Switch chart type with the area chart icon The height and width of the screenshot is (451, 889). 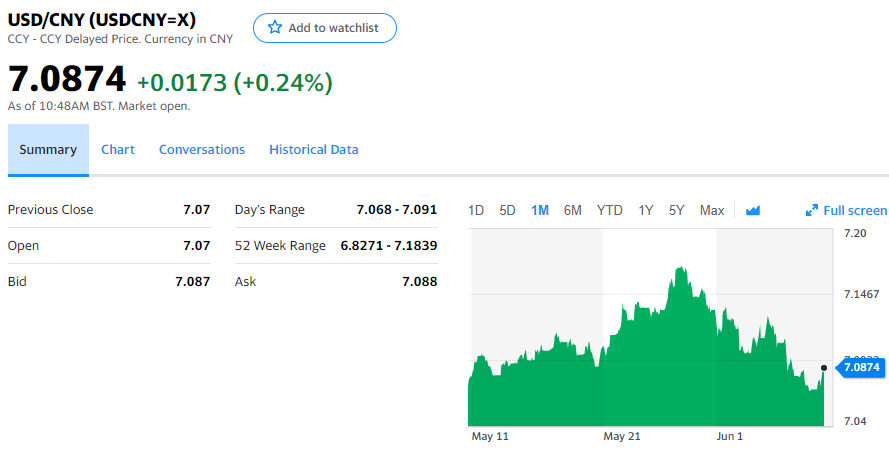click(753, 210)
